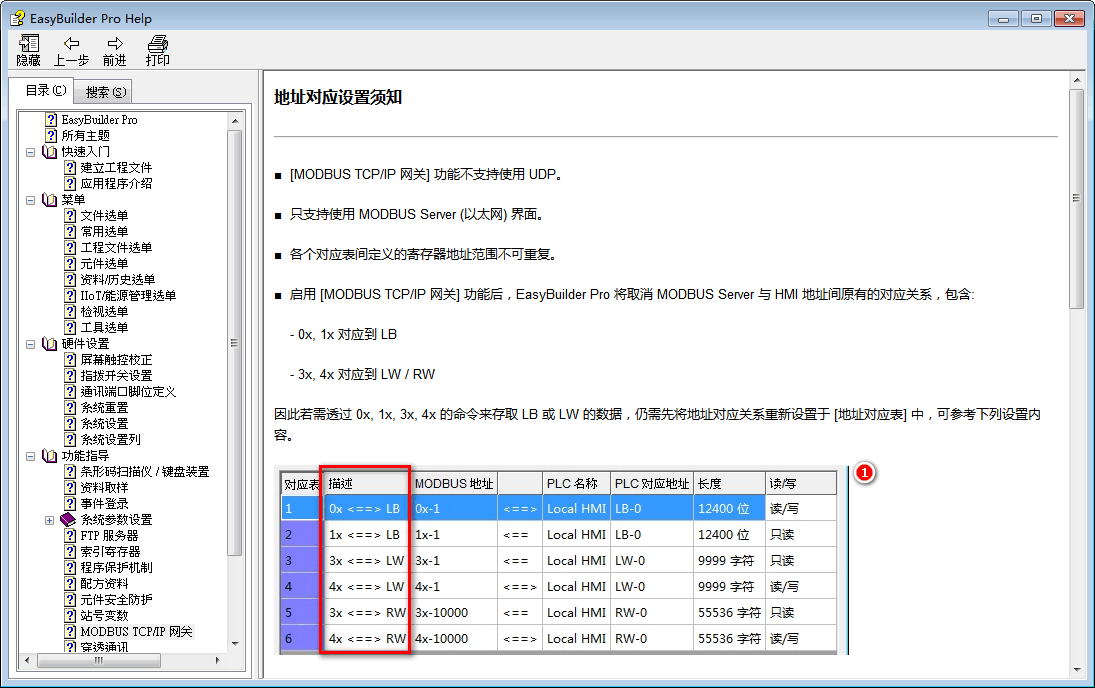
Task: Open the 通讯端口脚位定义 topic
Action: coord(128,392)
